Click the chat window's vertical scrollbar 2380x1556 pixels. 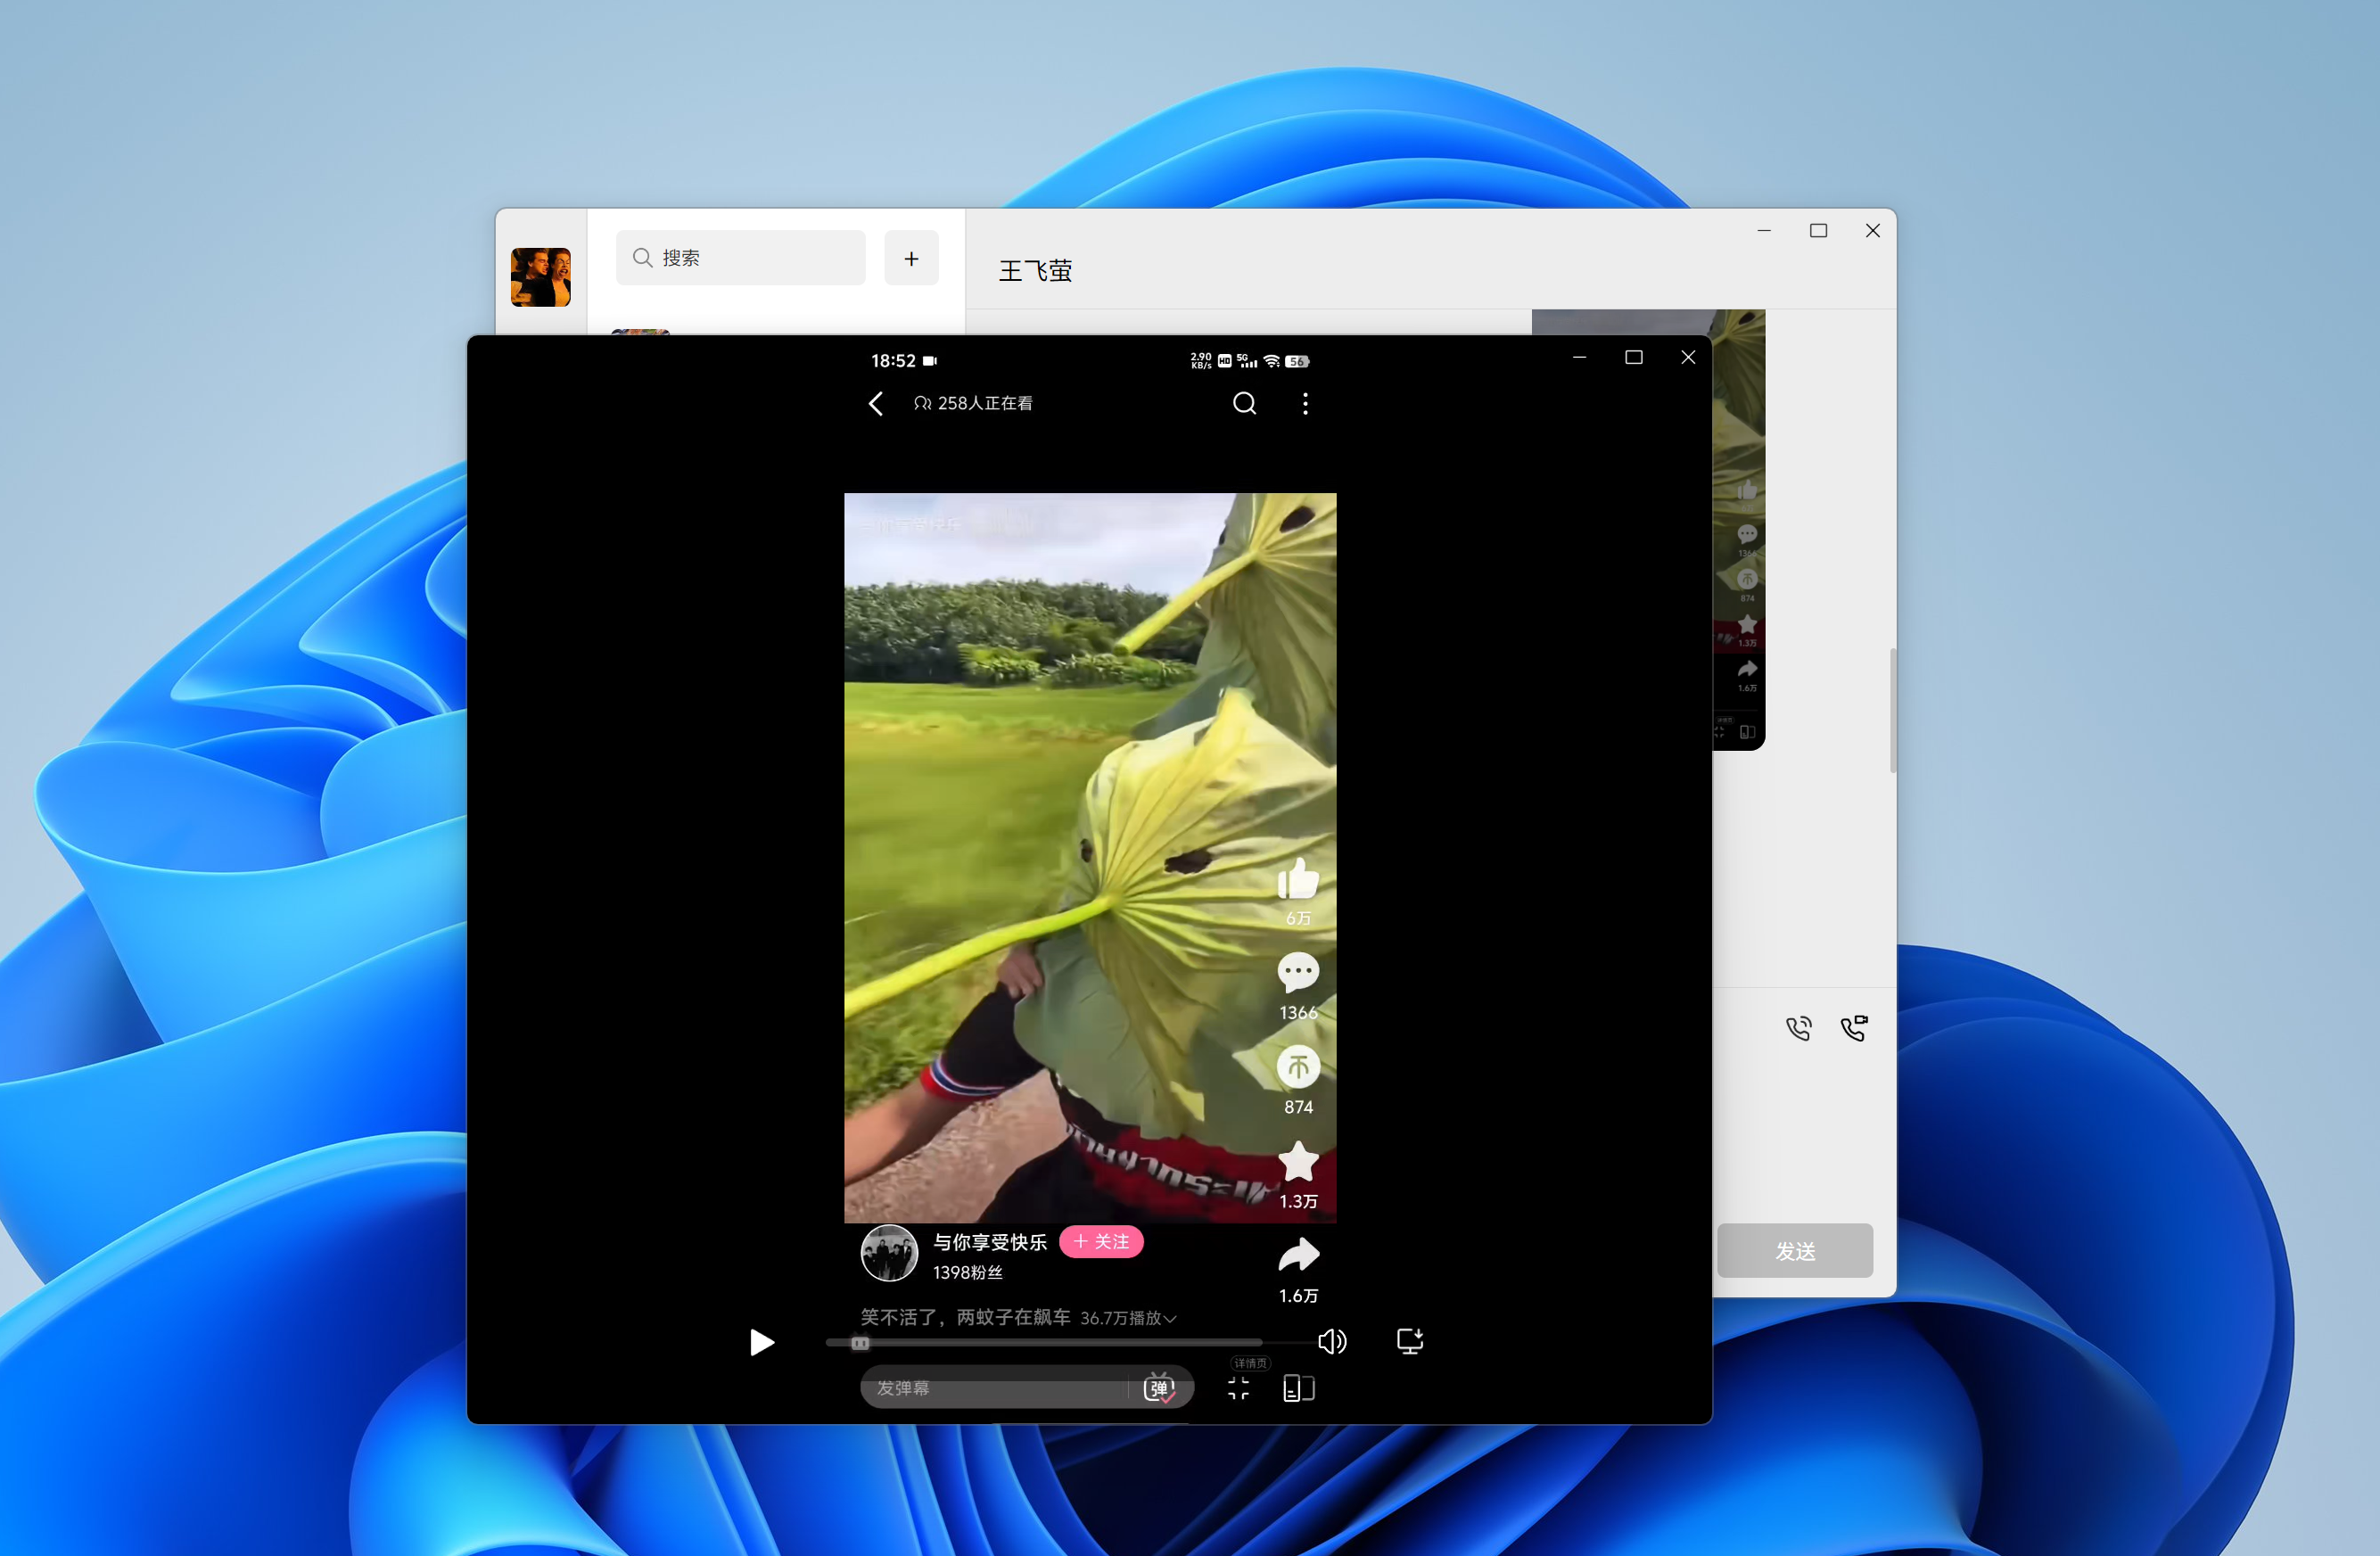tap(1893, 710)
